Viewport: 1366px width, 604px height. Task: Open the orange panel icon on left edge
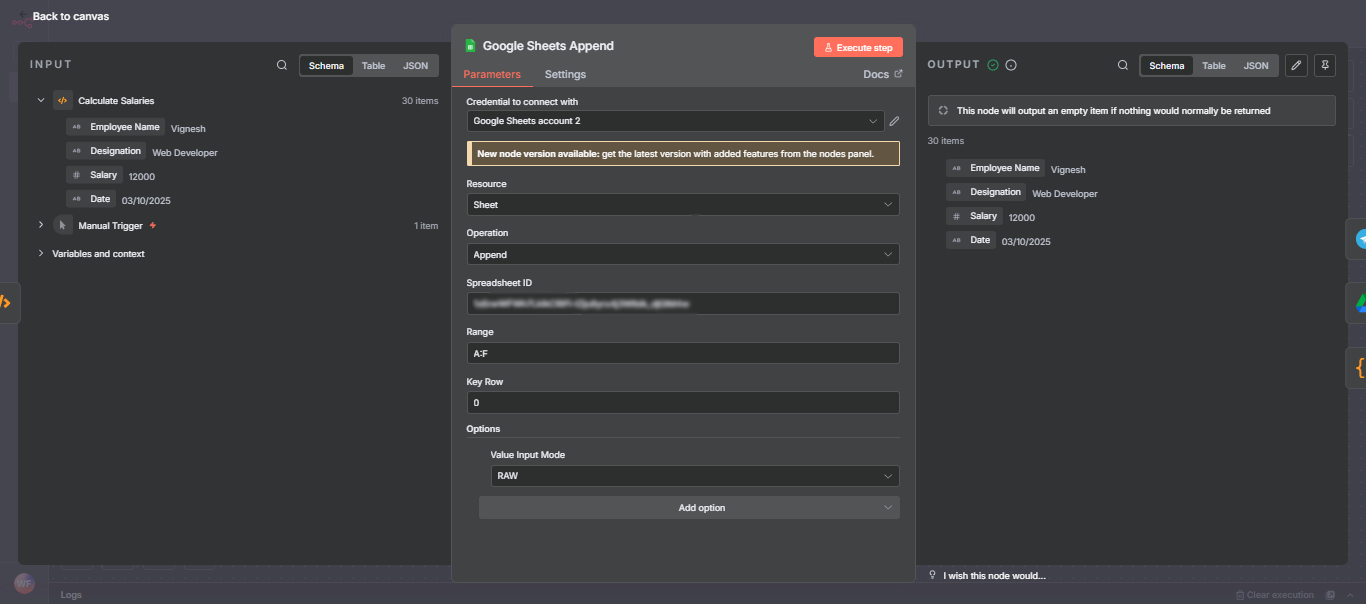[x=8, y=301]
